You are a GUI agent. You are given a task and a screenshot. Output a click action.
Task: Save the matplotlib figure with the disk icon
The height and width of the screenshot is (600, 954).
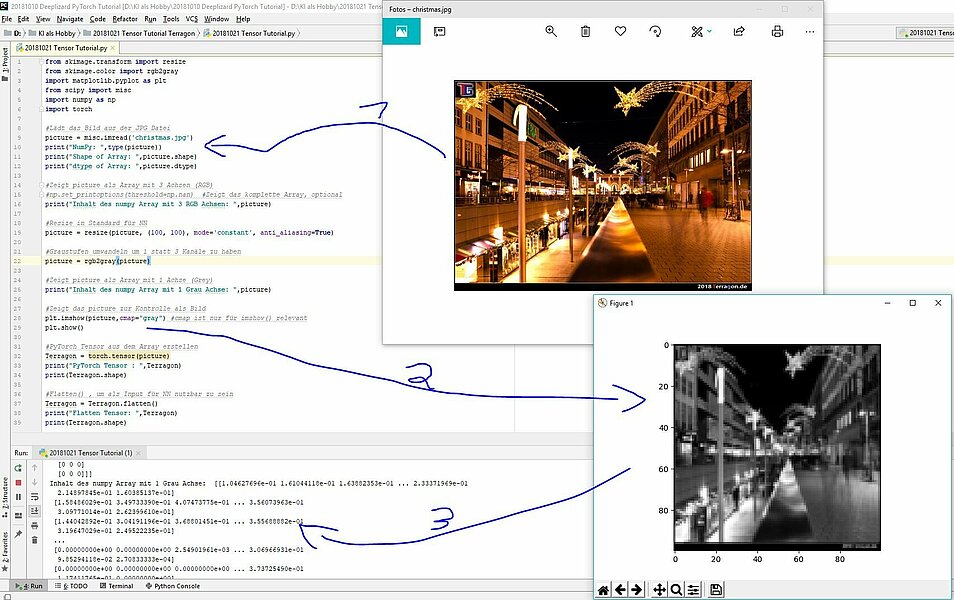pyautogui.click(x=716, y=590)
